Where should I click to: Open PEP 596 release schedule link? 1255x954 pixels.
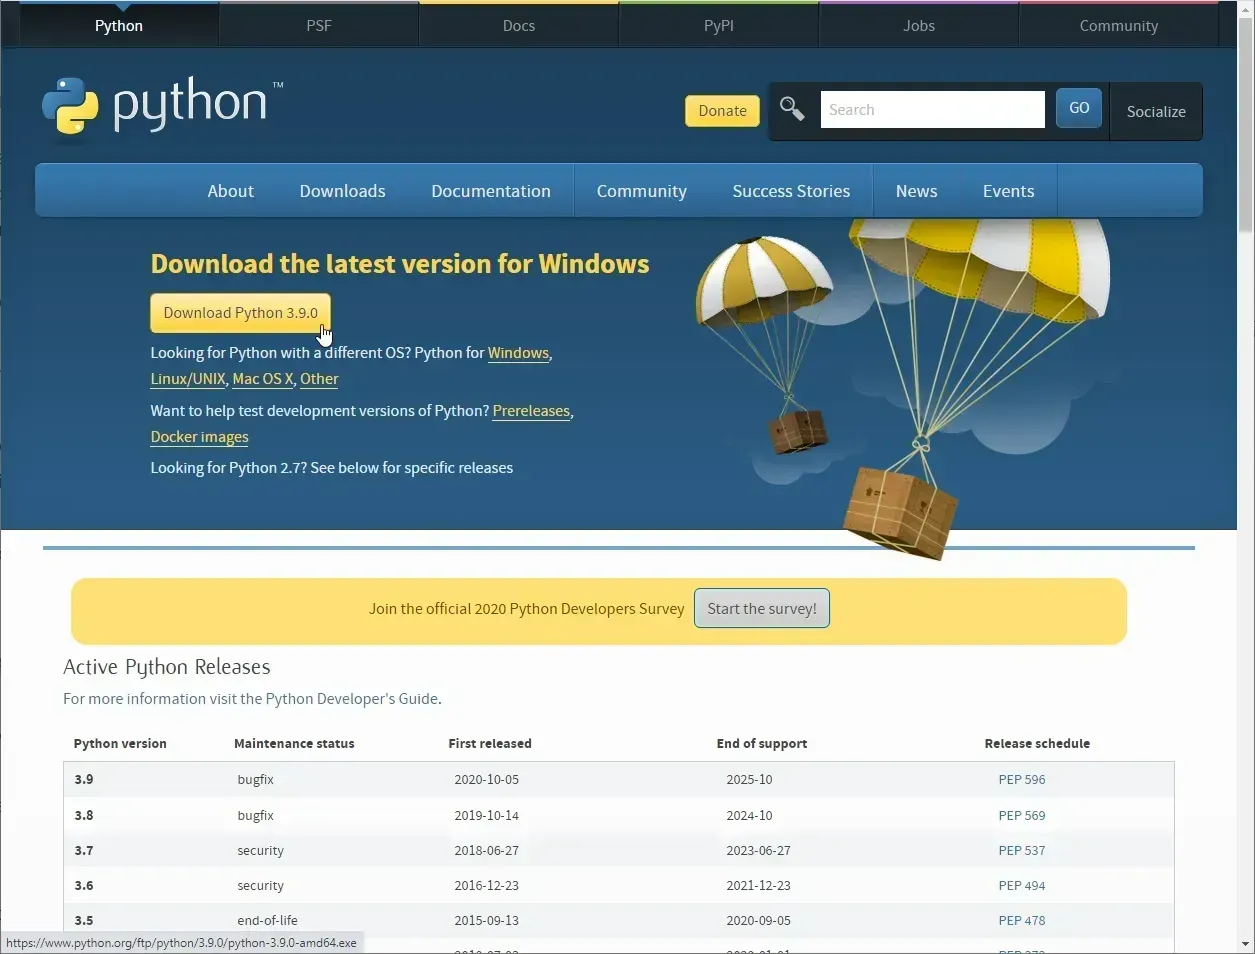click(1021, 780)
